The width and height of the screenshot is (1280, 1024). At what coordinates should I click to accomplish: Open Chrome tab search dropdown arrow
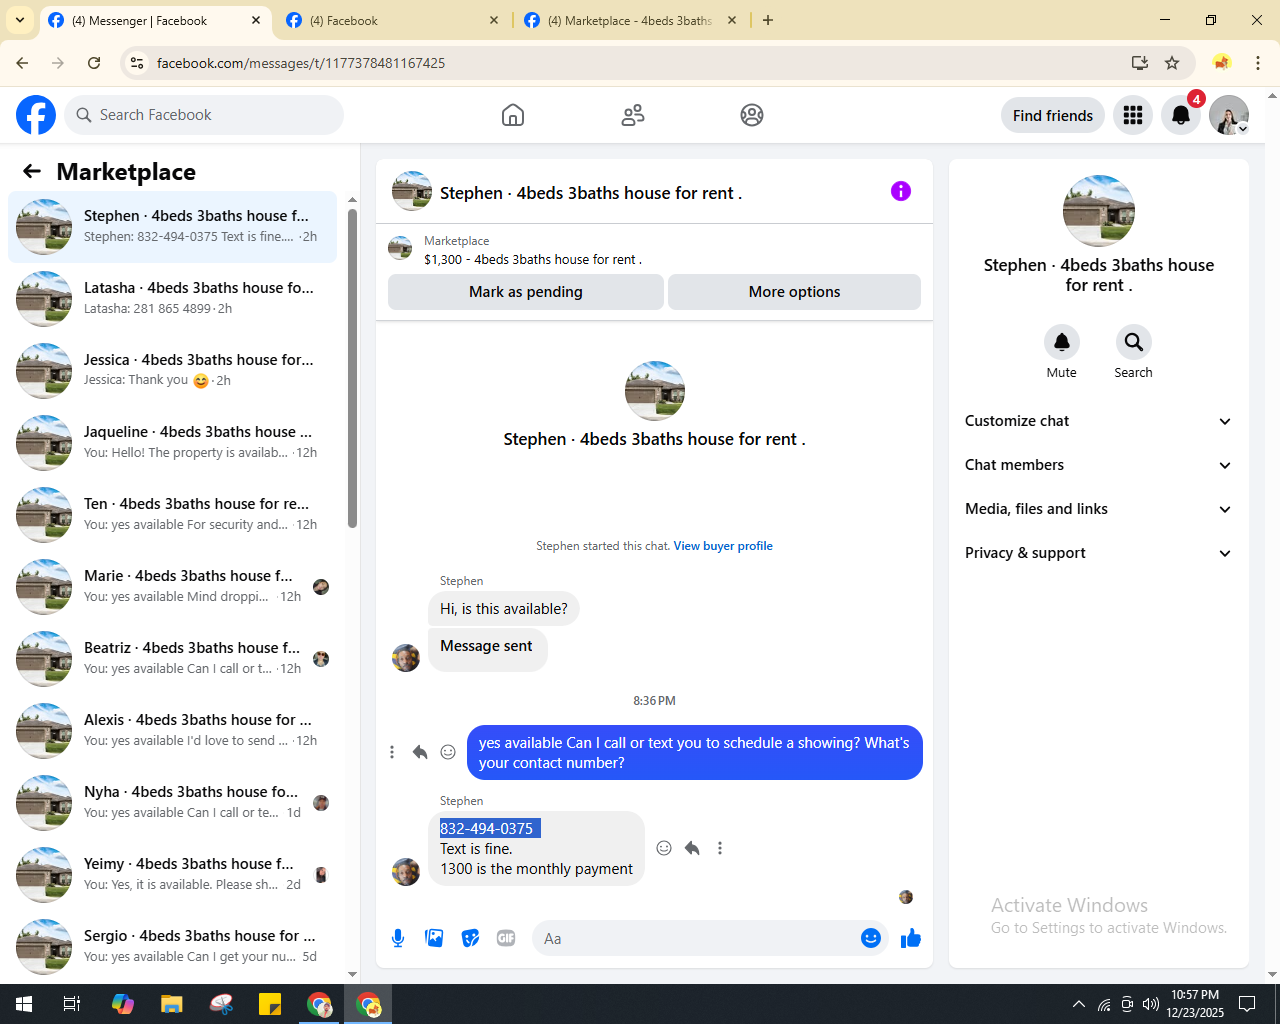tap(20, 20)
